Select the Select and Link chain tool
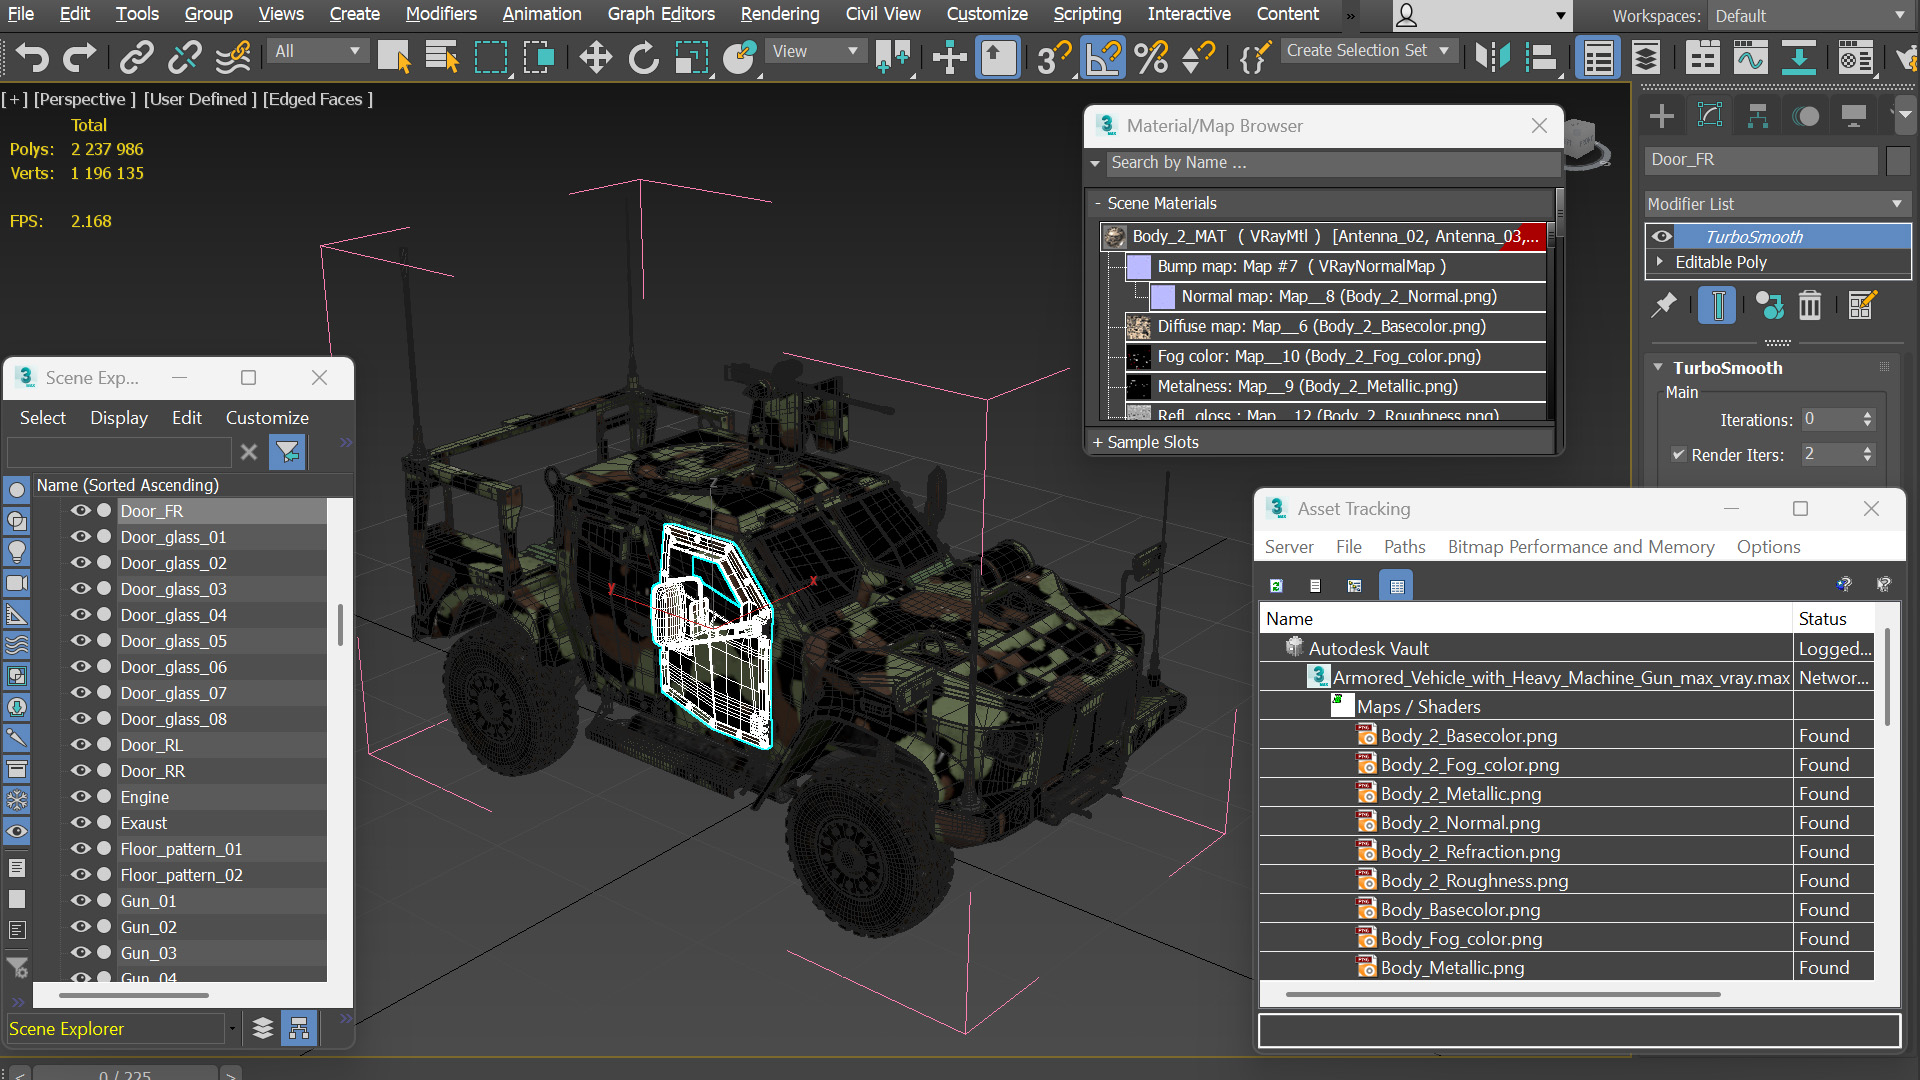The width and height of the screenshot is (1920, 1080). tap(136, 57)
